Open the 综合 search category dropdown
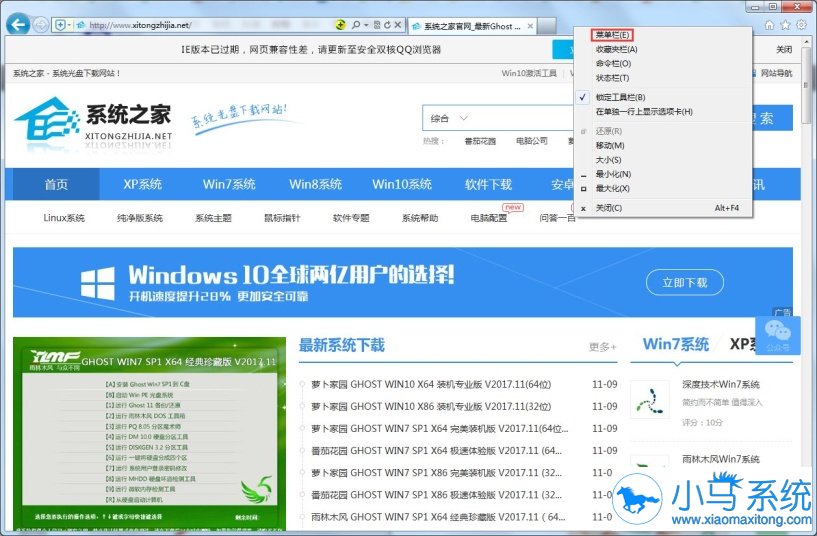This screenshot has width=817, height=536. (x=449, y=118)
